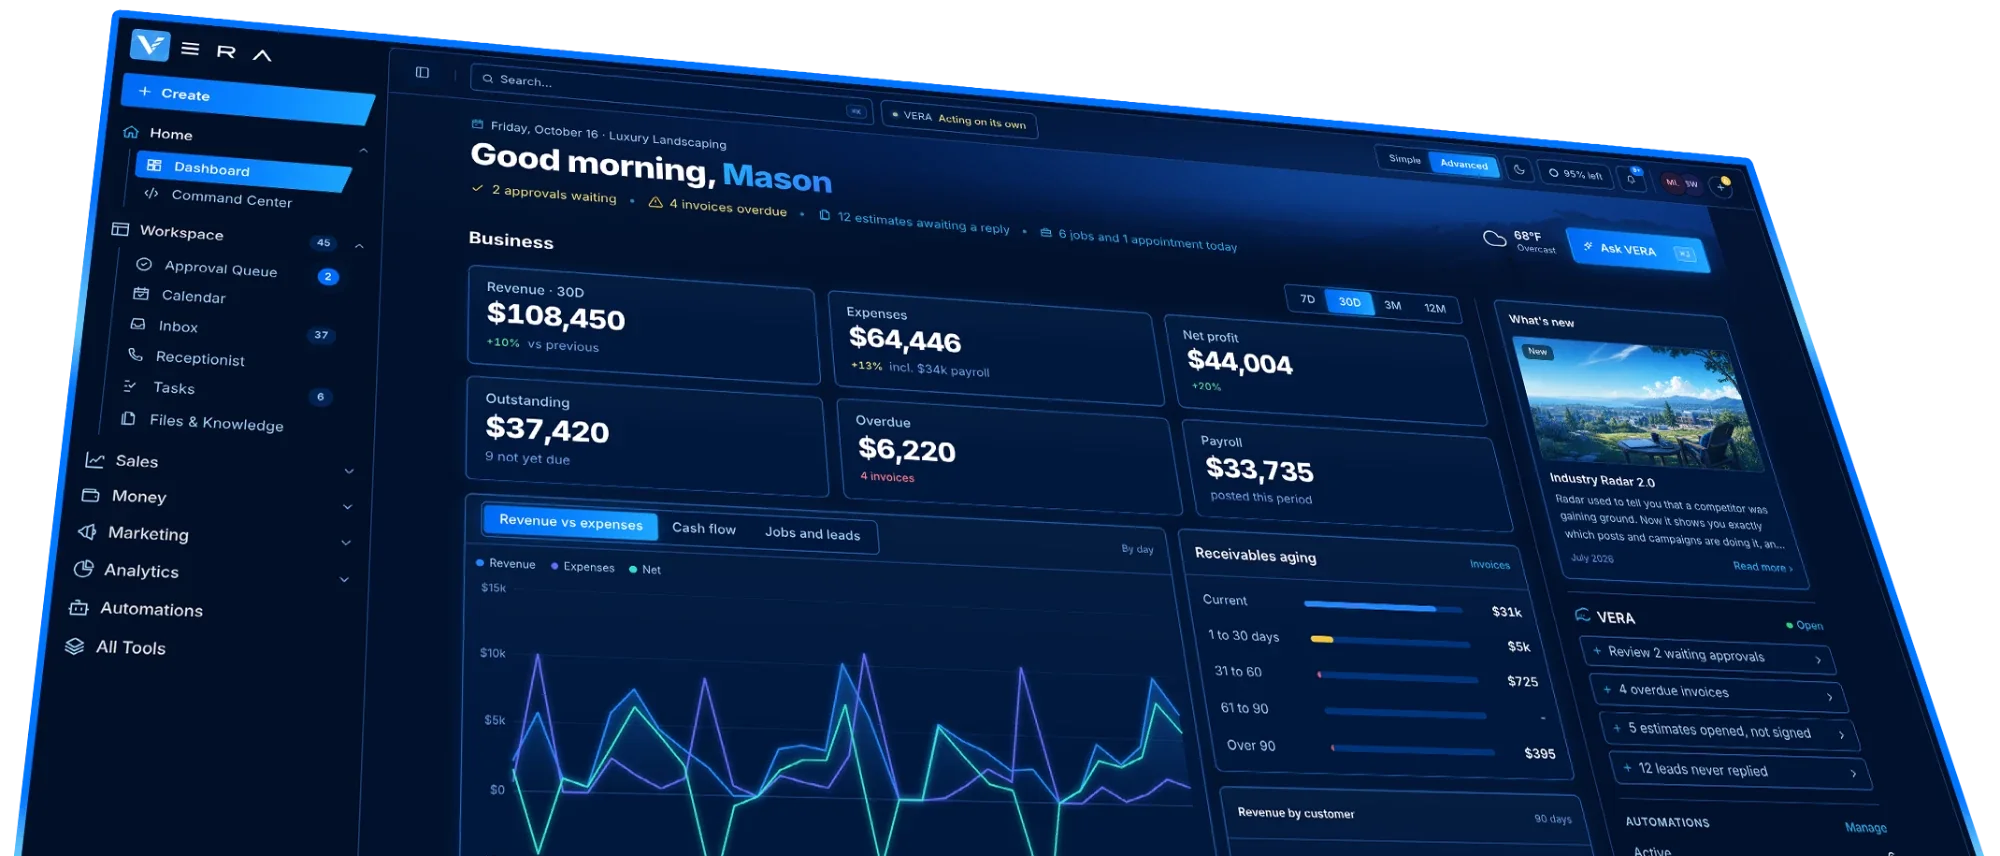
Task: Toggle dark mode with the moon button
Action: point(1519,170)
